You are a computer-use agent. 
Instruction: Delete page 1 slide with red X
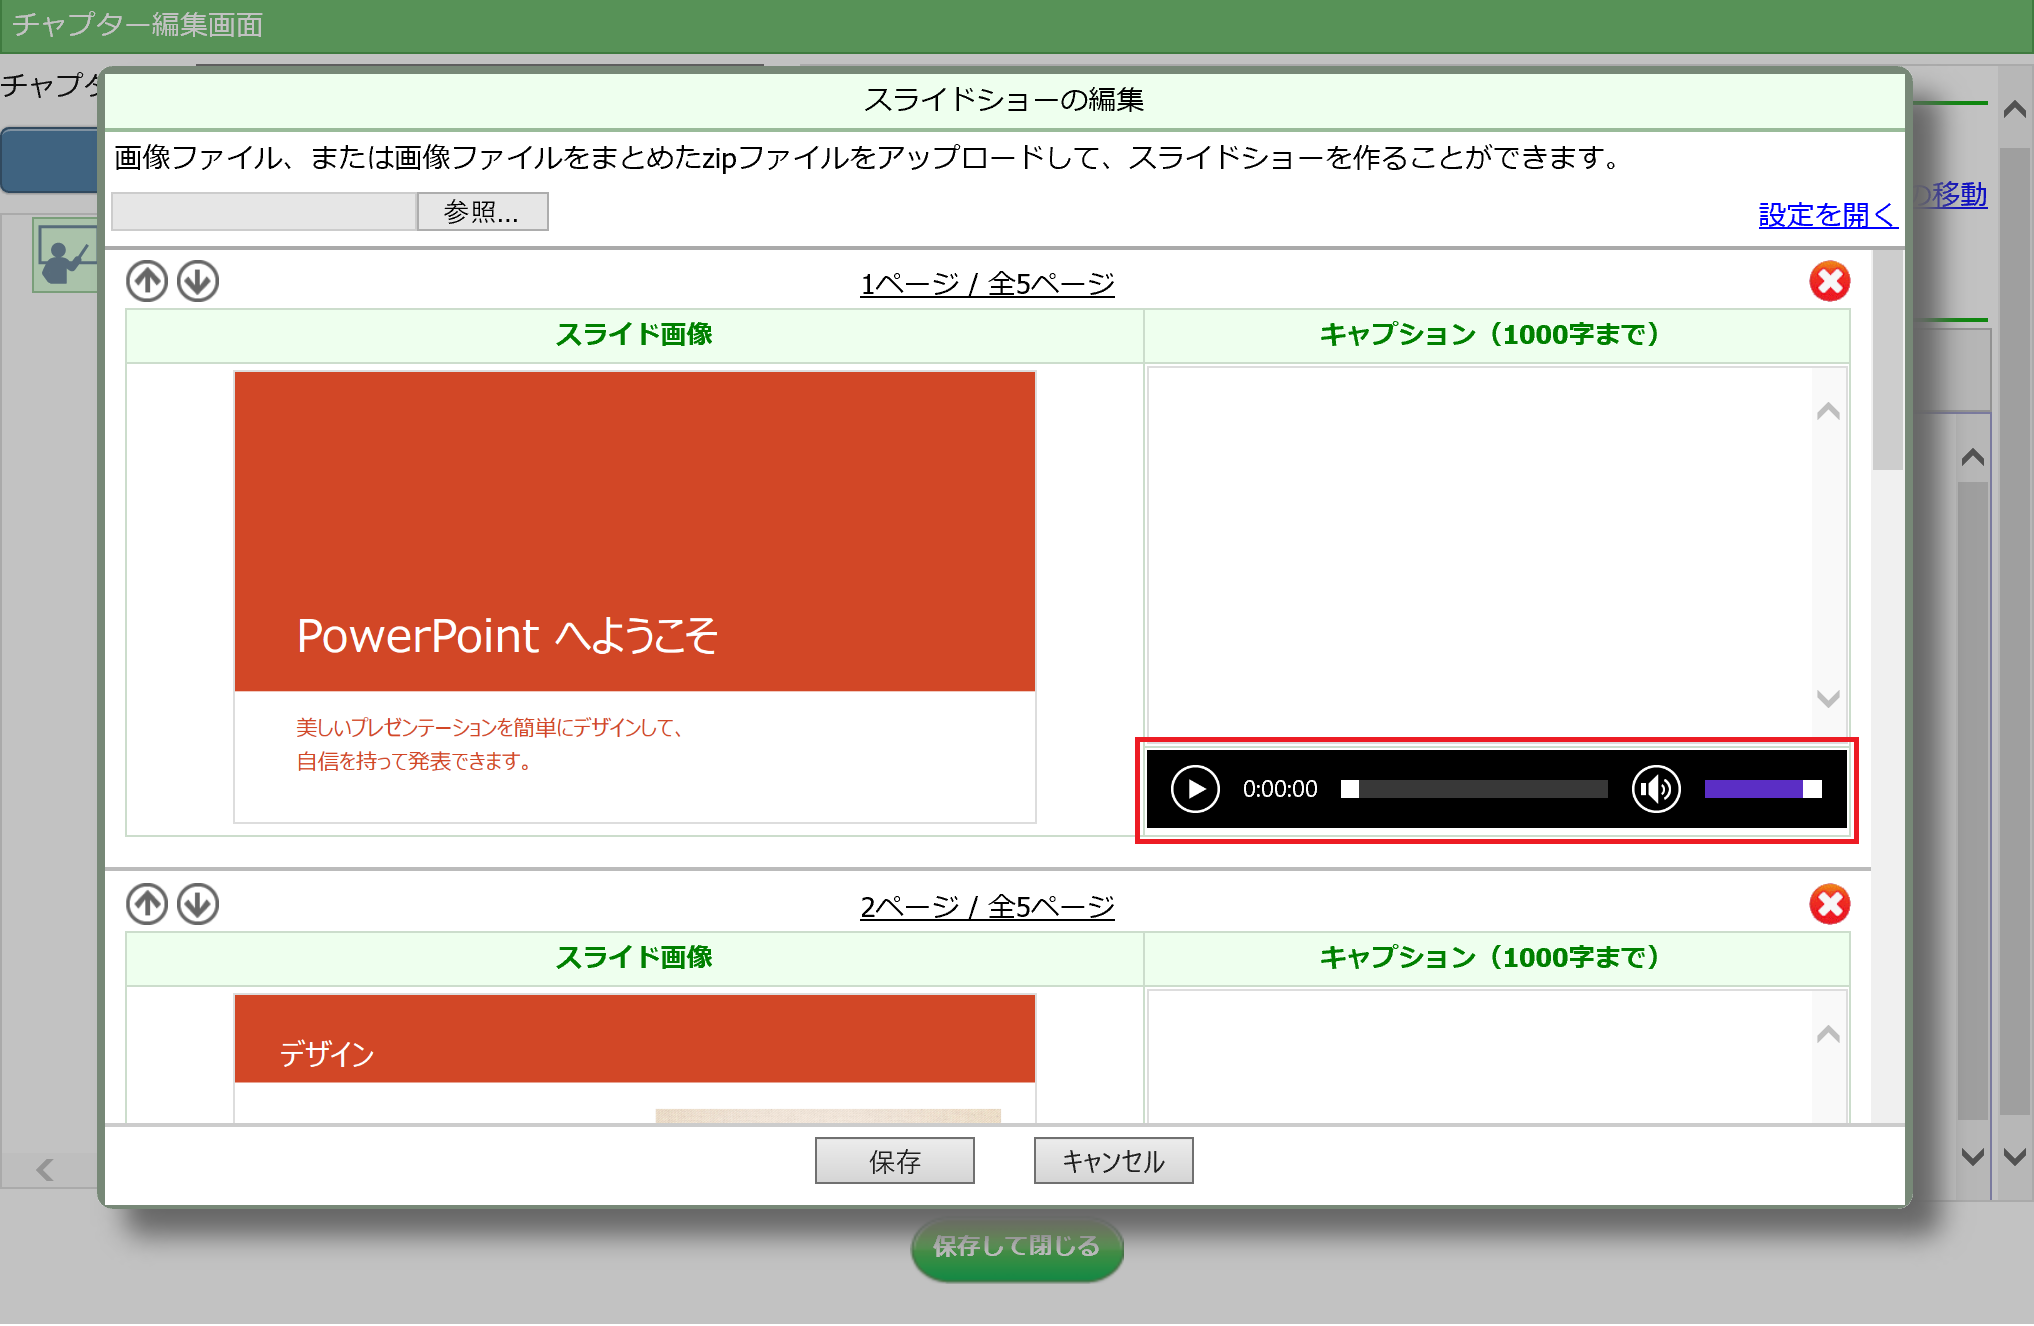pyautogui.click(x=1829, y=281)
